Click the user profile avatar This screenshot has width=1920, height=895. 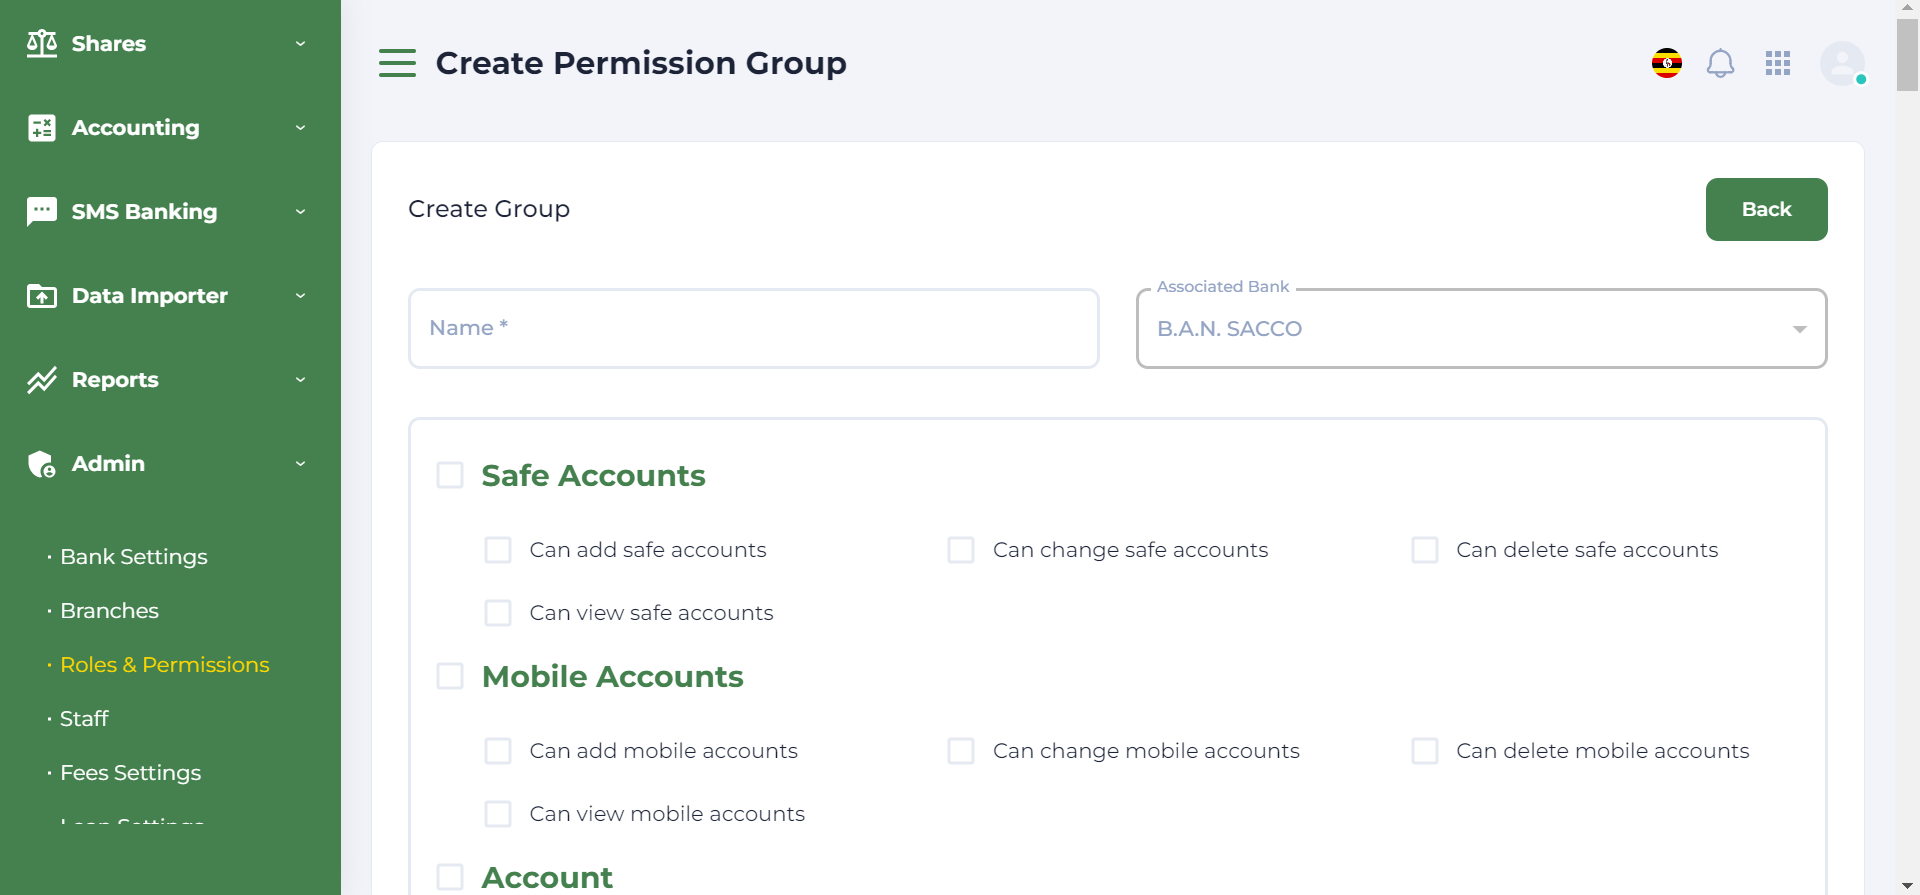click(1842, 64)
